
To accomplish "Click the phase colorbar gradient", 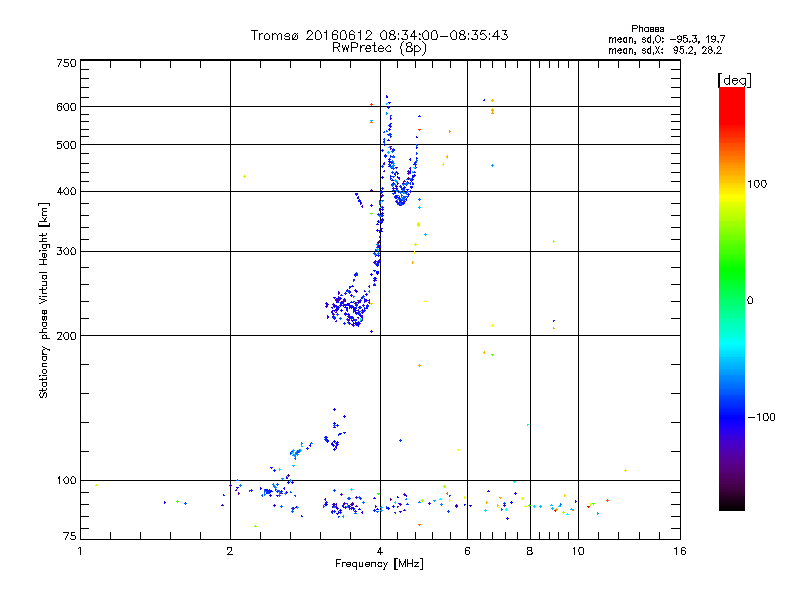I will 732,298.
